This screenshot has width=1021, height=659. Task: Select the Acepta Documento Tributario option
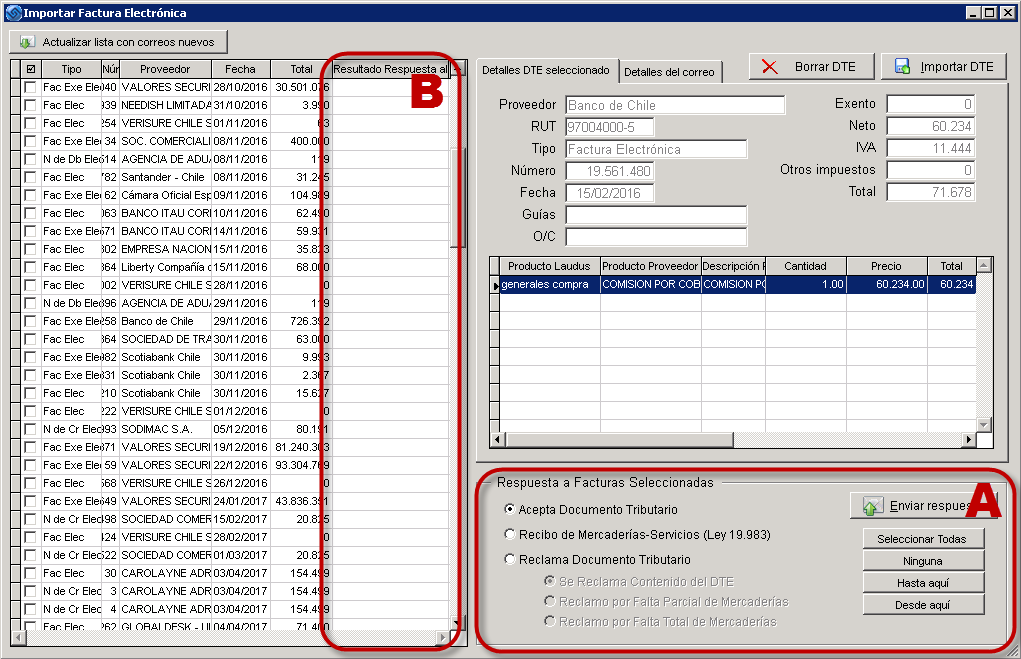[510, 509]
